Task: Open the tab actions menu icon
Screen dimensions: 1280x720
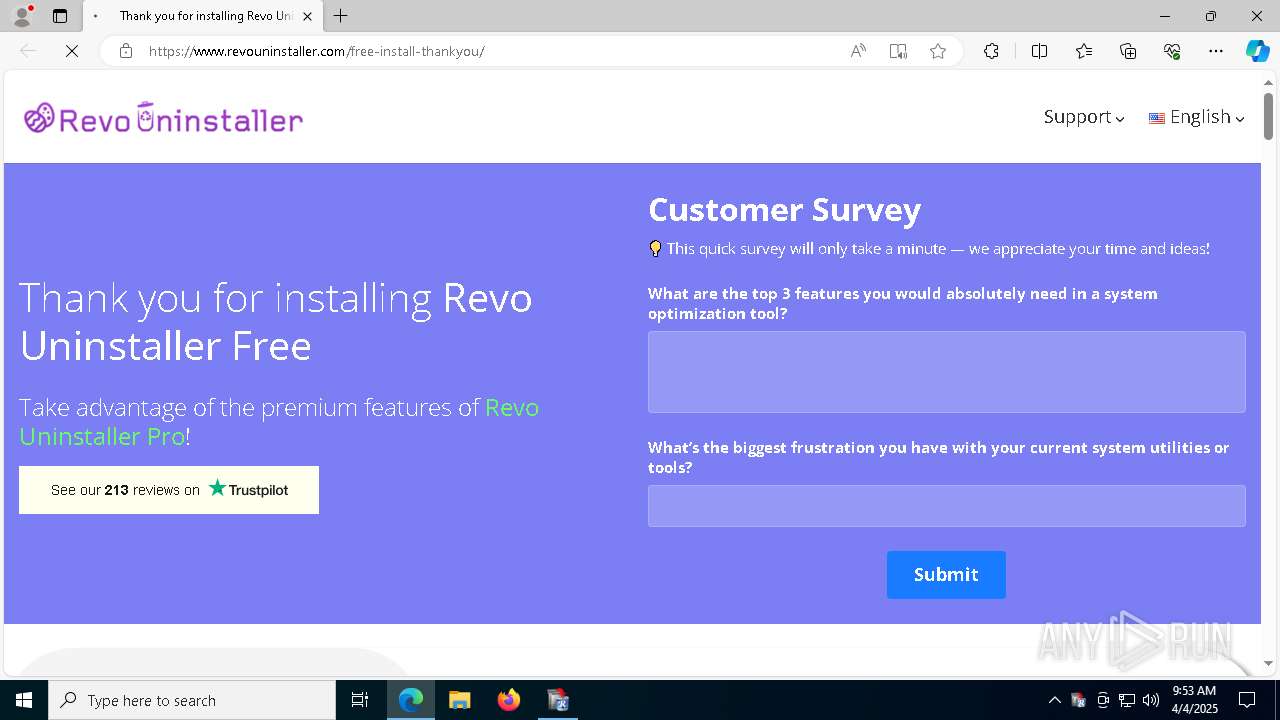Action: point(60,16)
